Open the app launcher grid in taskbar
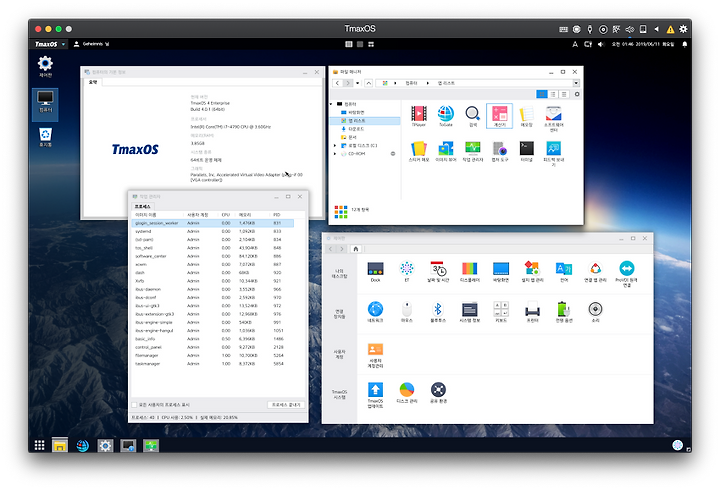Image resolution: width=720 pixels, height=490 pixels. (39, 445)
